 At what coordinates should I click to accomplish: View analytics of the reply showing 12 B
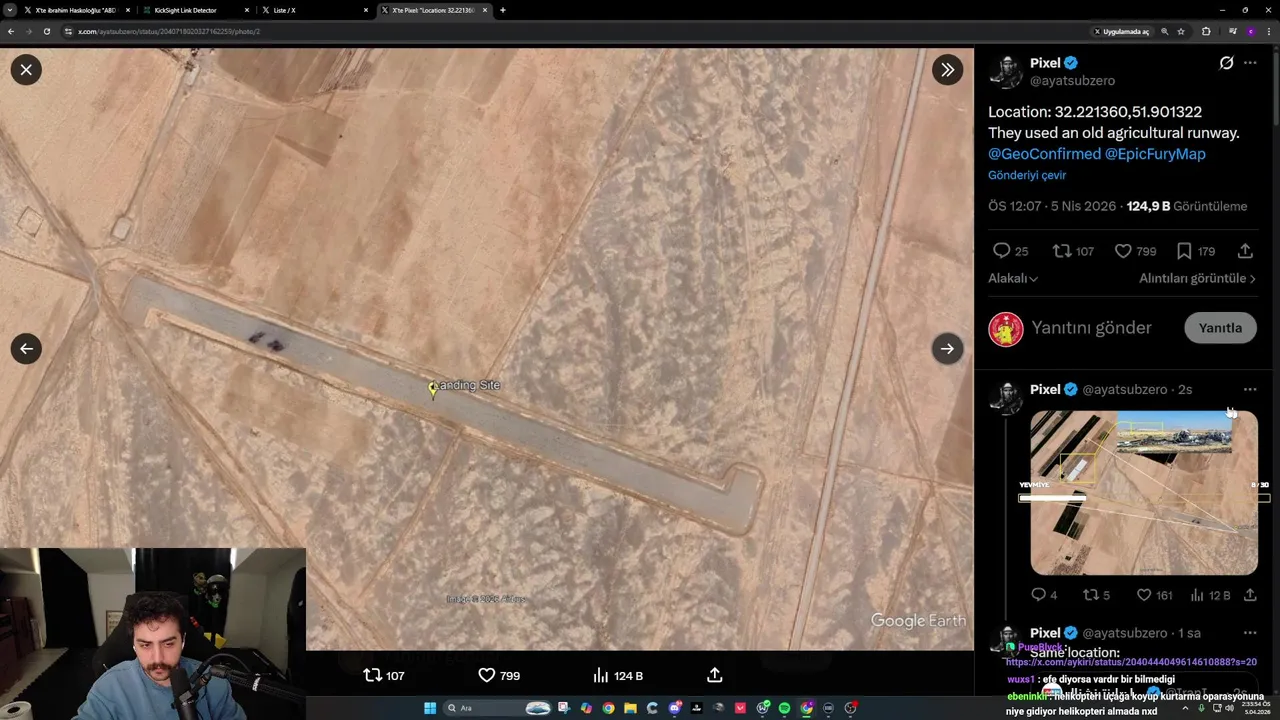pyautogui.click(x=1197, y=595)
